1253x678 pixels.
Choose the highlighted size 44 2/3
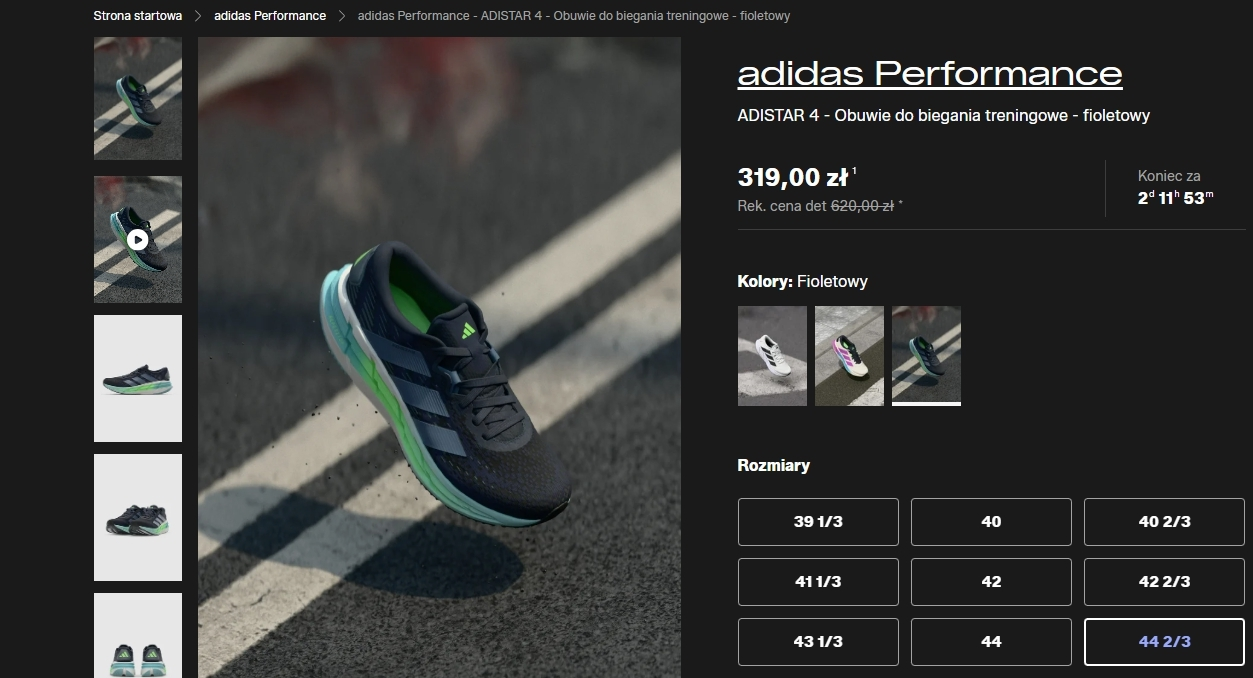point(1164,642)
